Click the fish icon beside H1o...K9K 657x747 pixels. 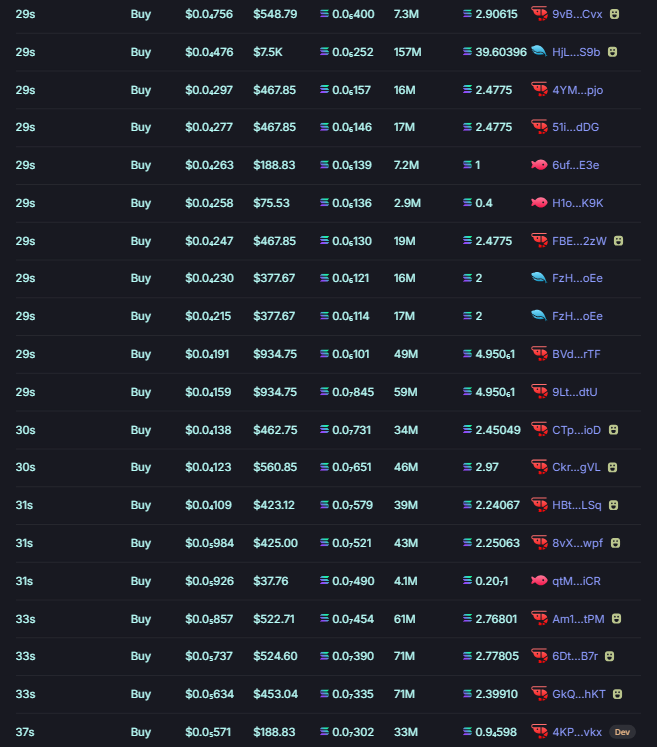pos(539,202)
